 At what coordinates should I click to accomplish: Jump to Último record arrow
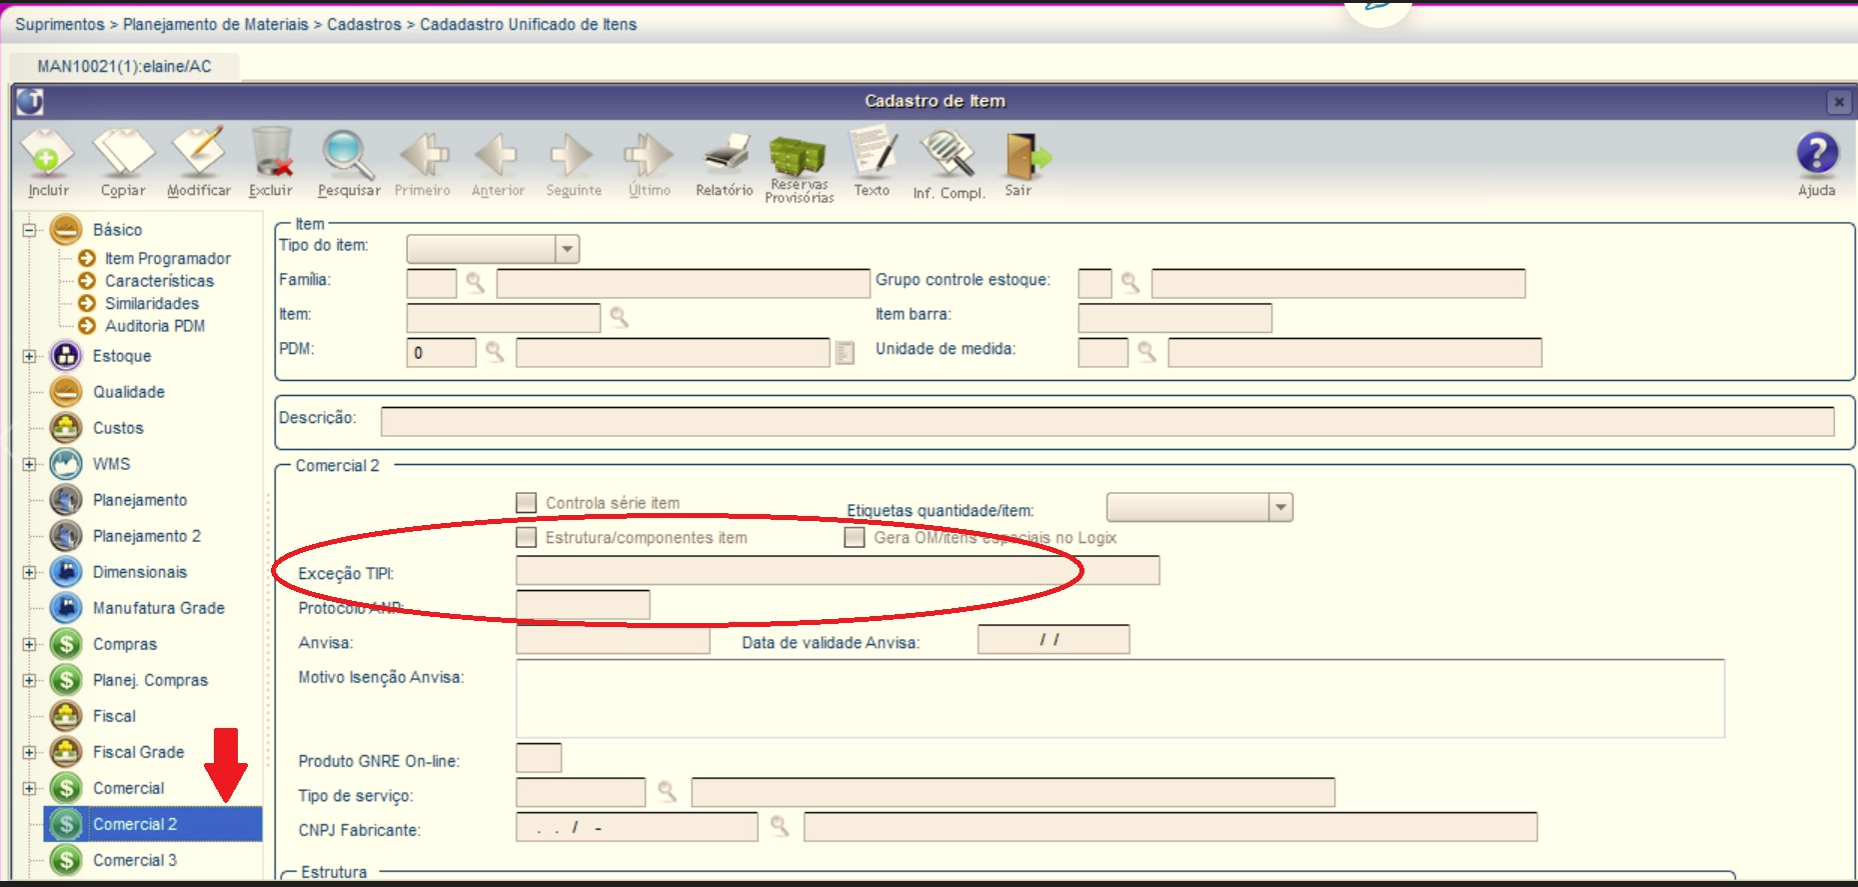click(x=649, y=155)
